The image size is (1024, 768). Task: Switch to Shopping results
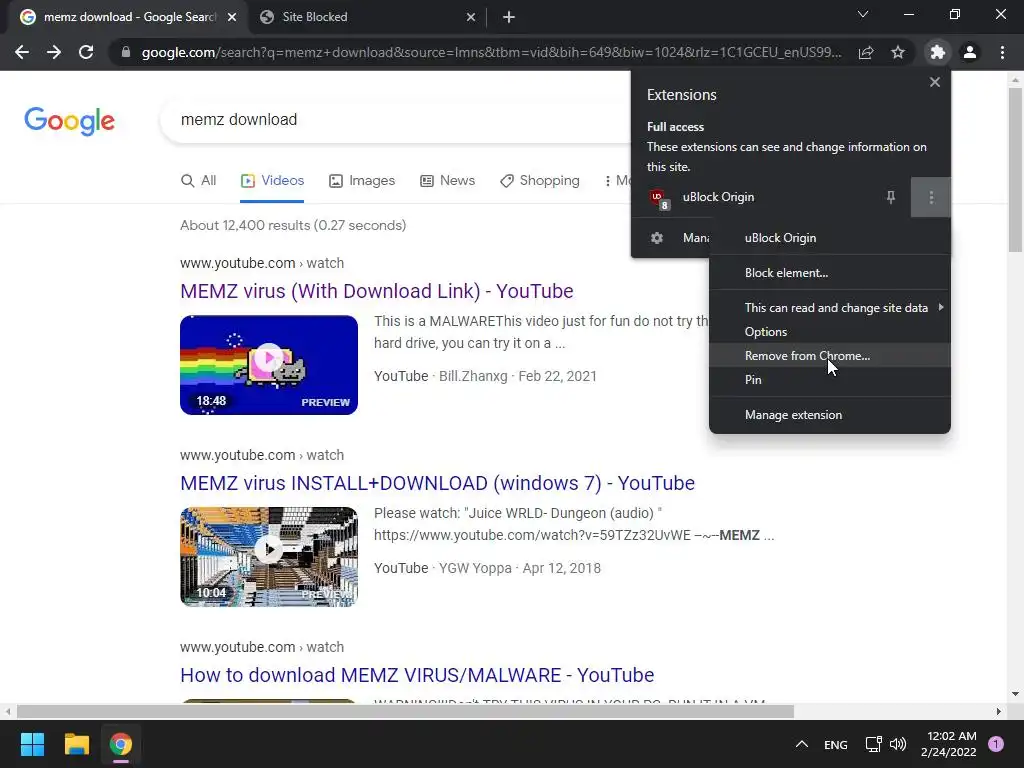pyautogui.click(x=539, y=181)
